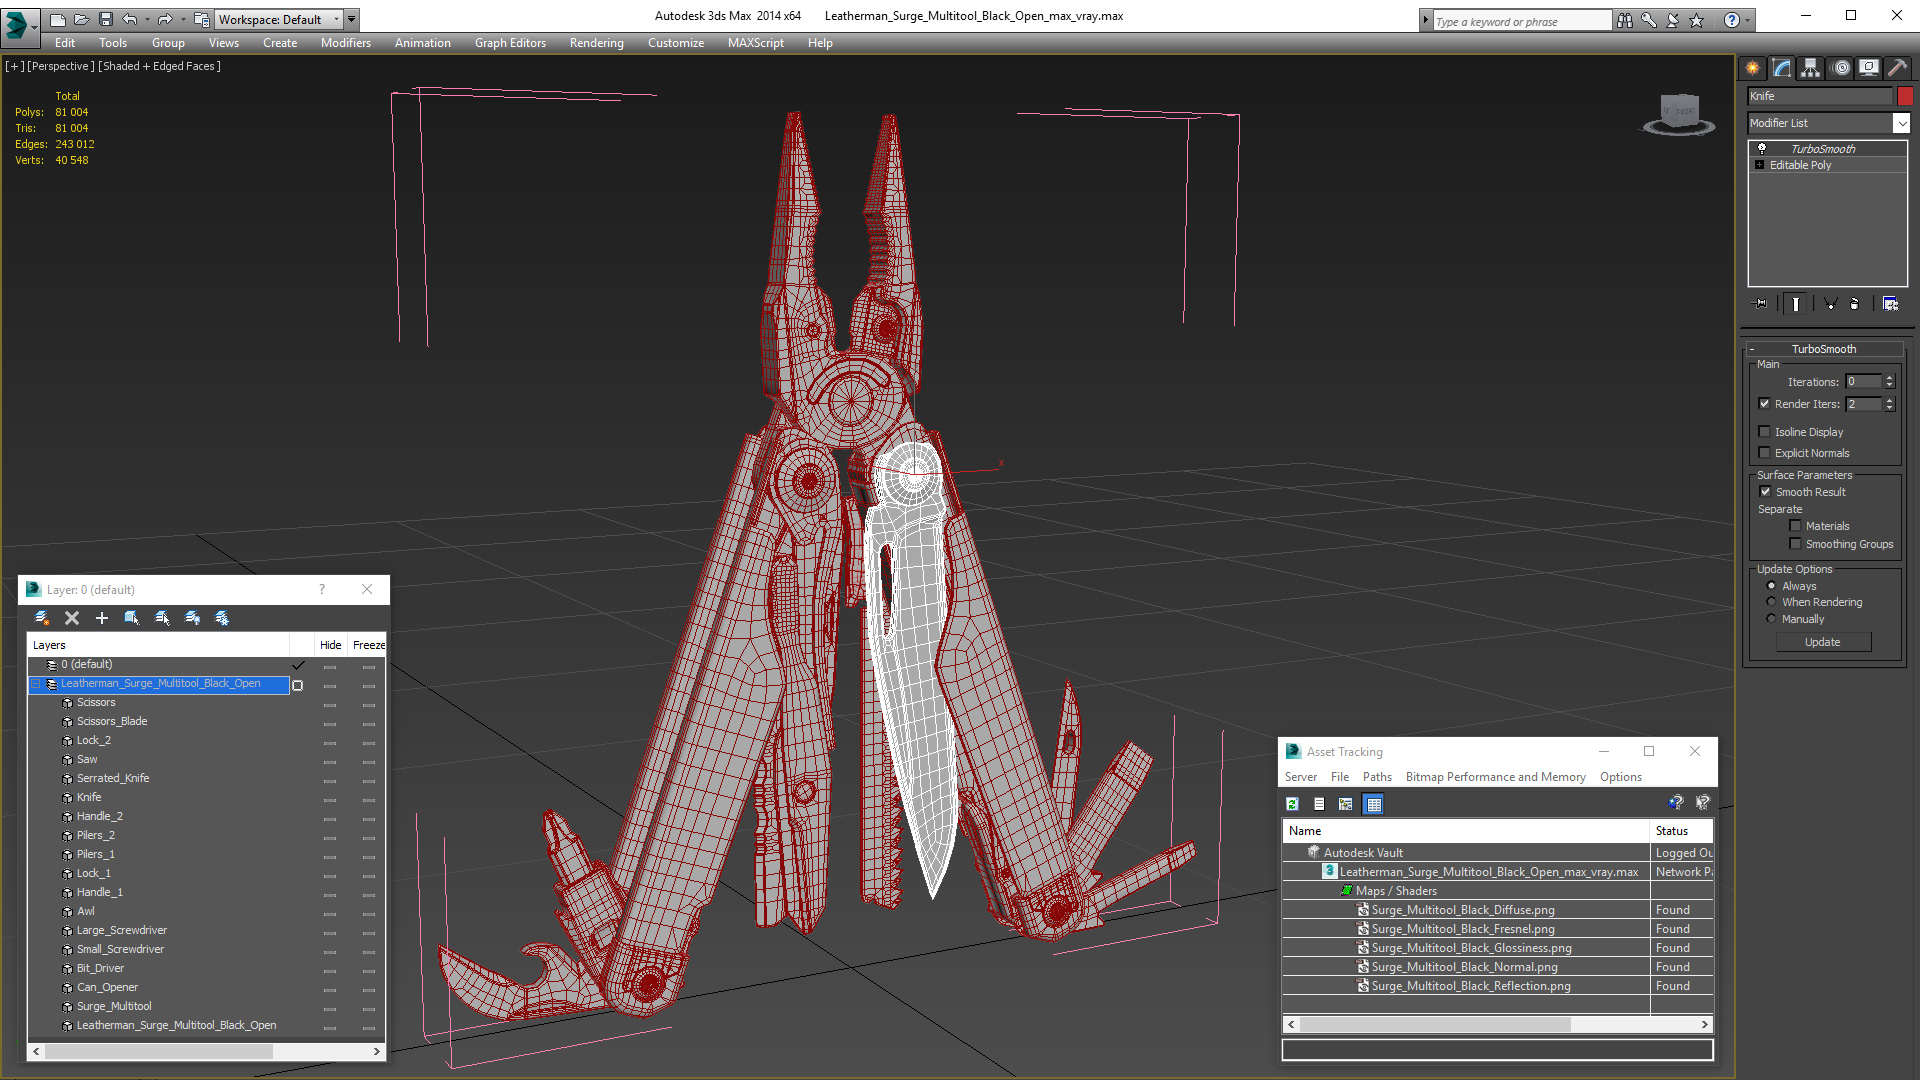
Task: Click the Perspective viewport label
Action: point(61,66)
